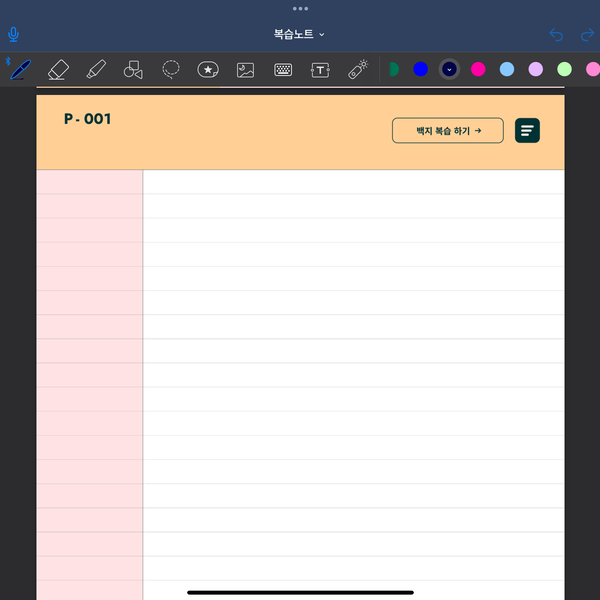600x600 pixels.
Task: Tap the home indicator bar
Action: tap(300, 592)
